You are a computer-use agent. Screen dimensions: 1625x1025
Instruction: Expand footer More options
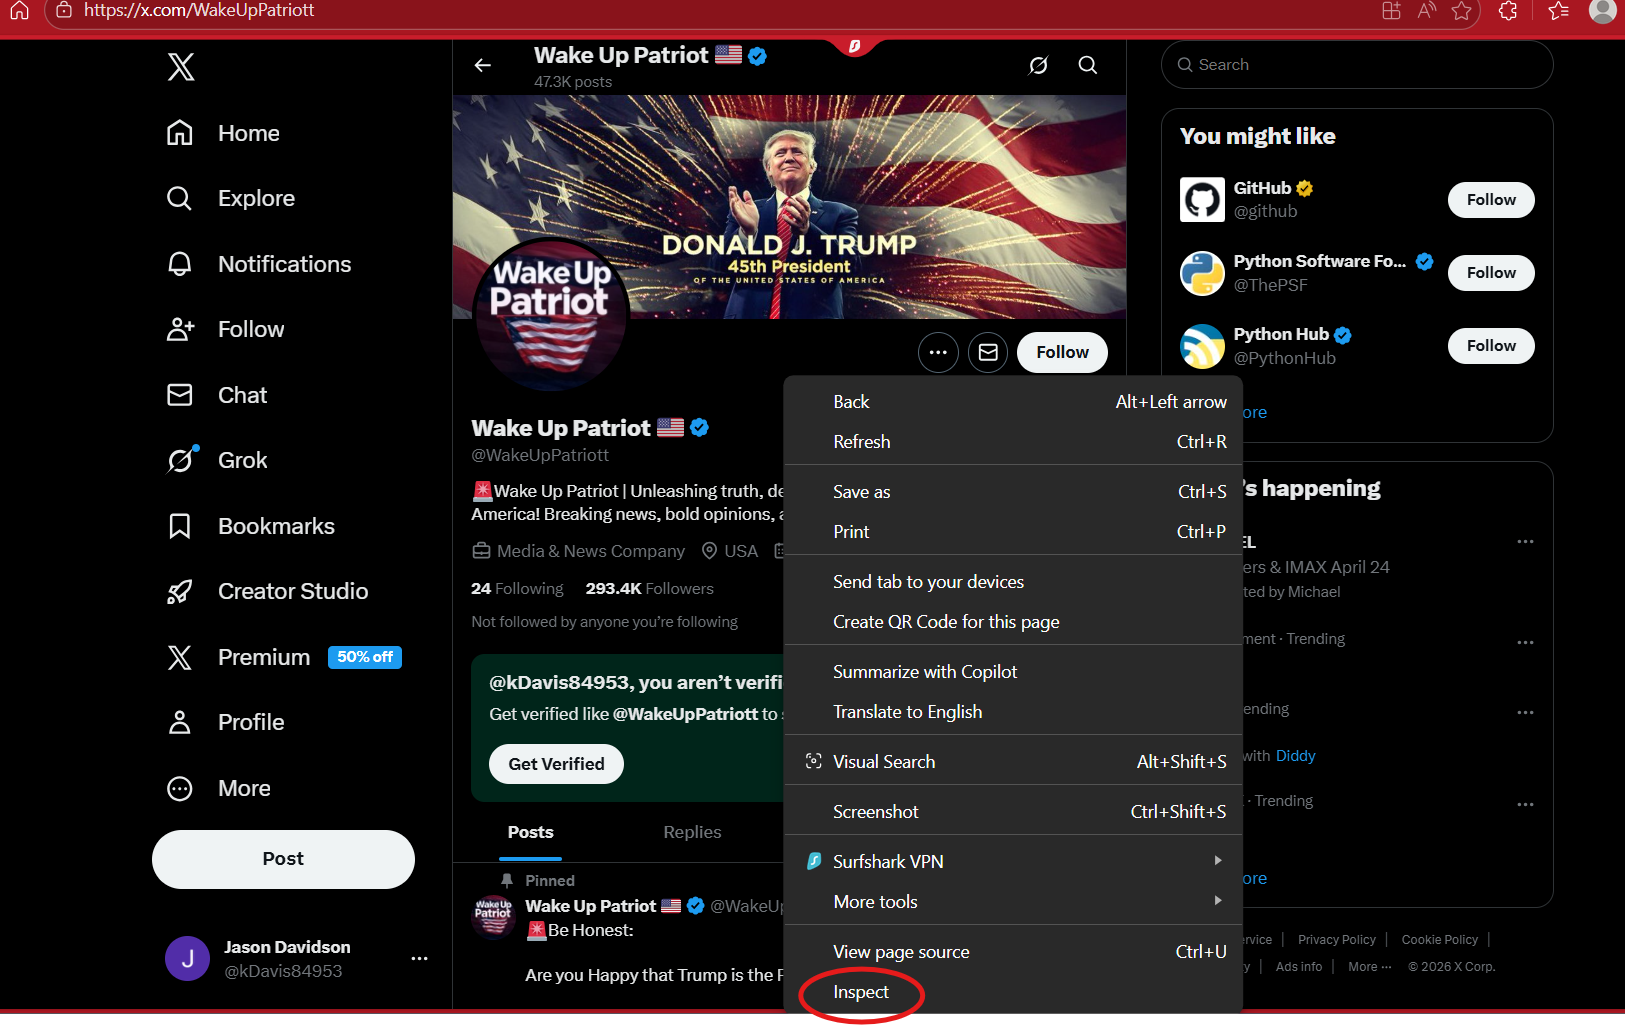[x=1369, y=967]
